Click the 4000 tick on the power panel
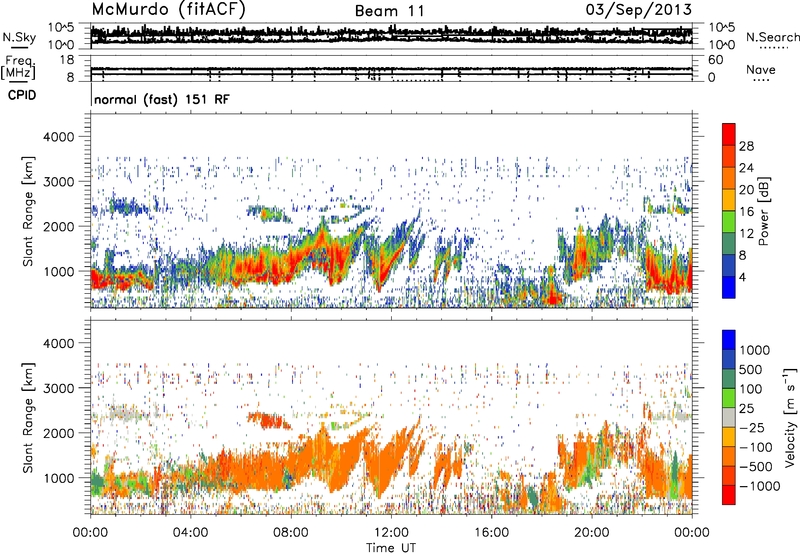The image size is (800, 554). (59, 137)
